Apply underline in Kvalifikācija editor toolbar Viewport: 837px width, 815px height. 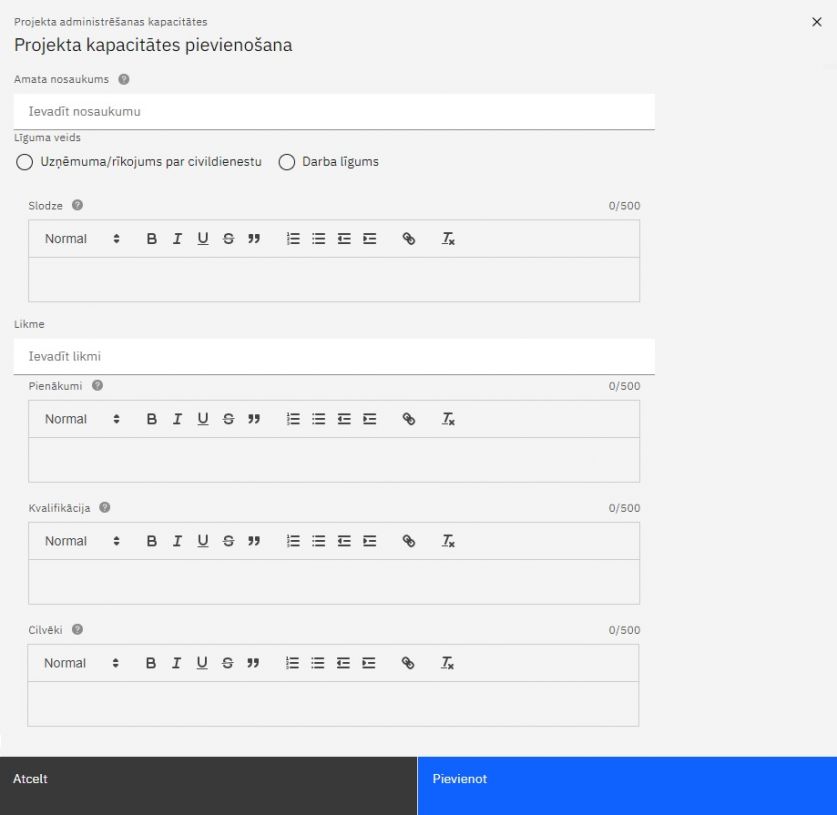coord(203,541)
